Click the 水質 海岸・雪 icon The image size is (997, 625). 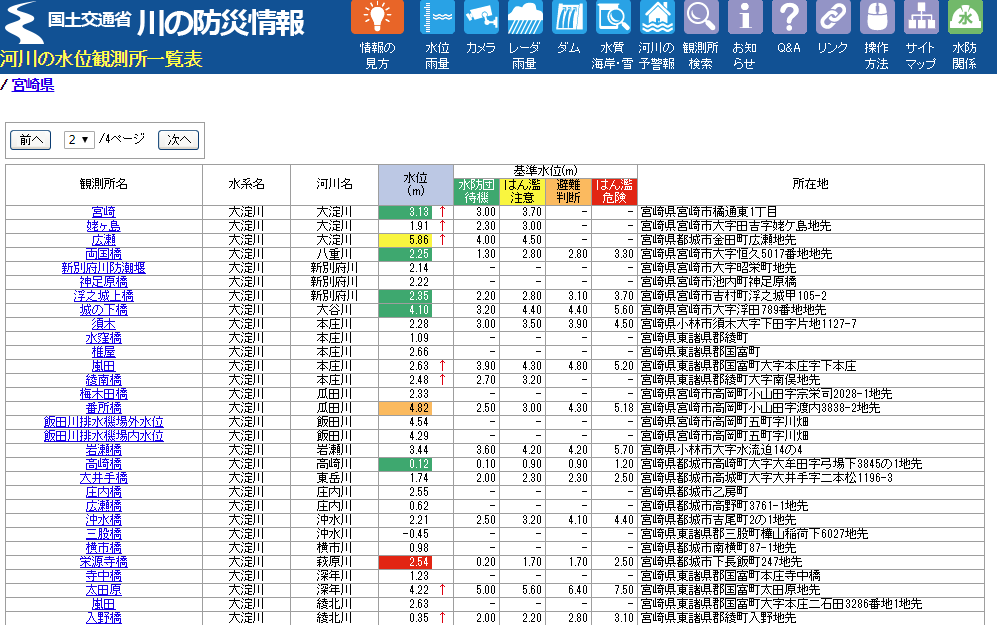tap(612, 18)
